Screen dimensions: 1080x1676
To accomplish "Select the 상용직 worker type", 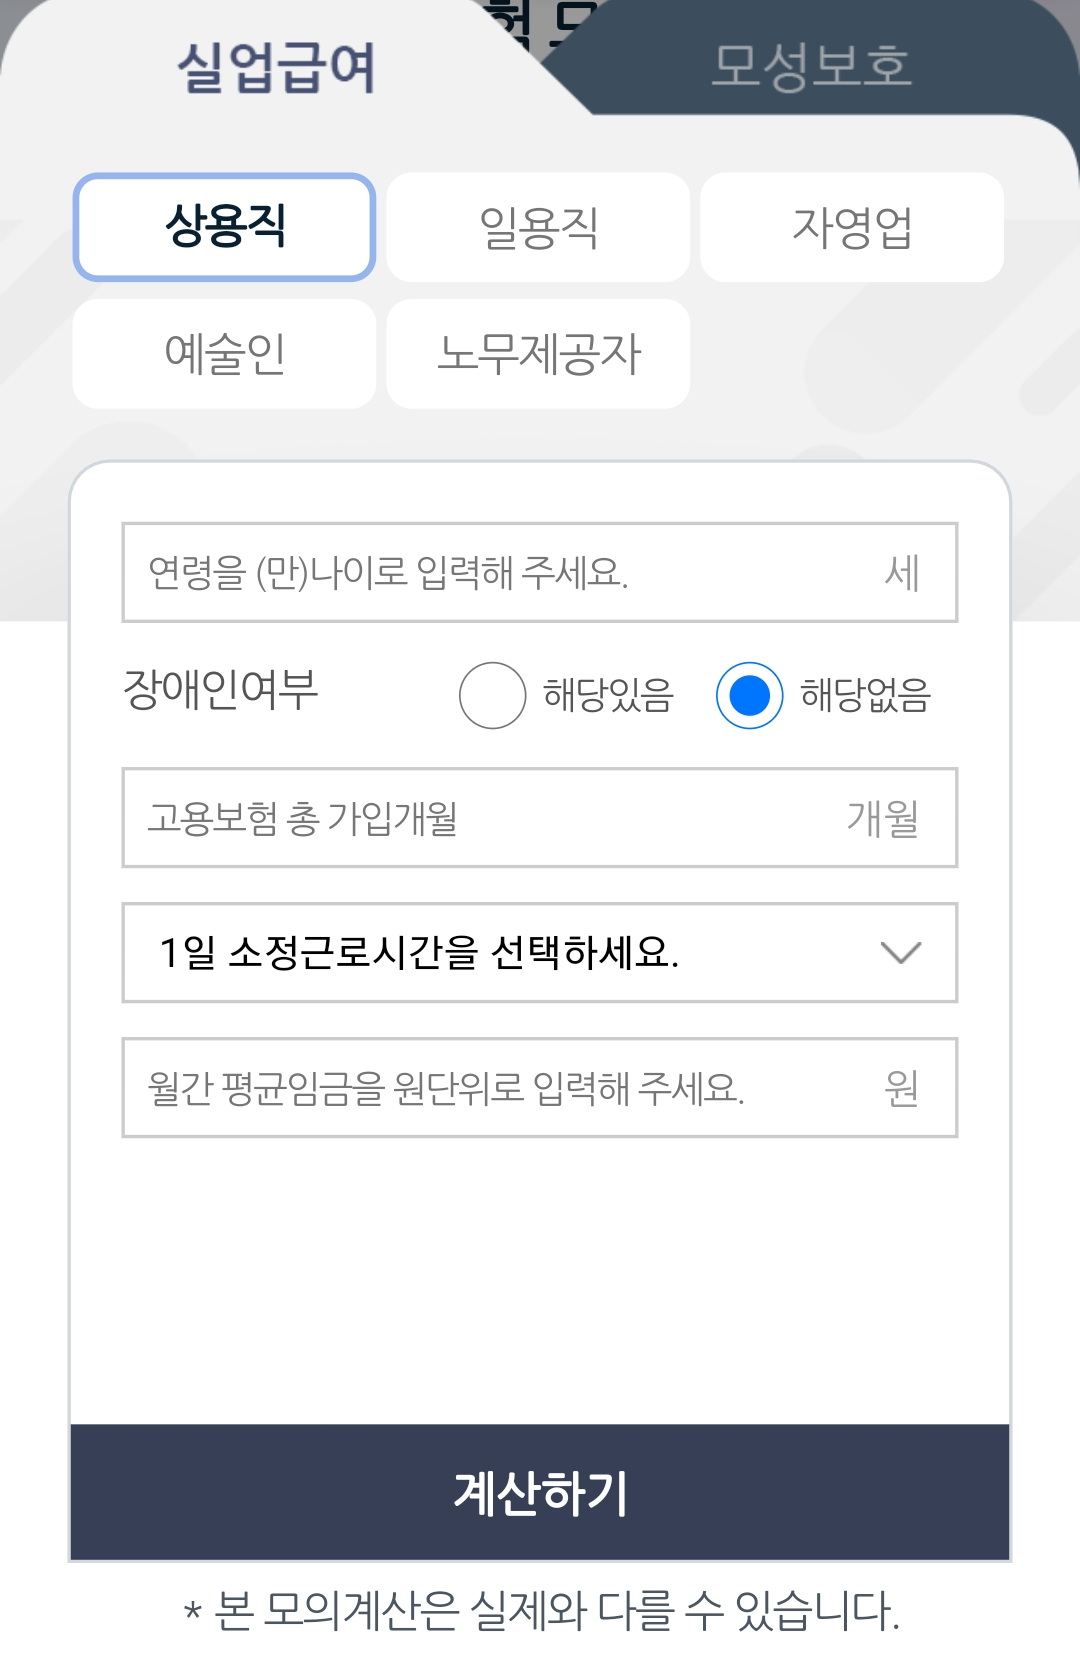I will pos(224,227).
